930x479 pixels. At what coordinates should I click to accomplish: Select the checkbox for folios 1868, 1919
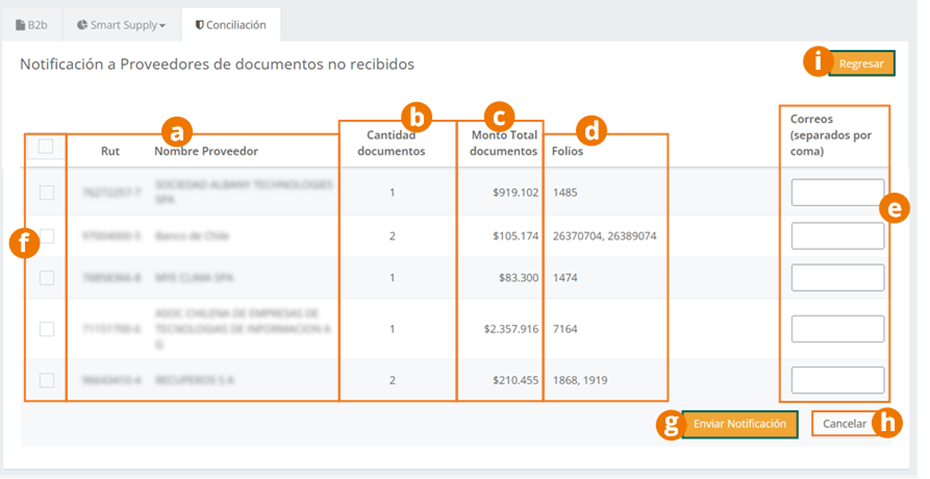[x=46, y=380]
